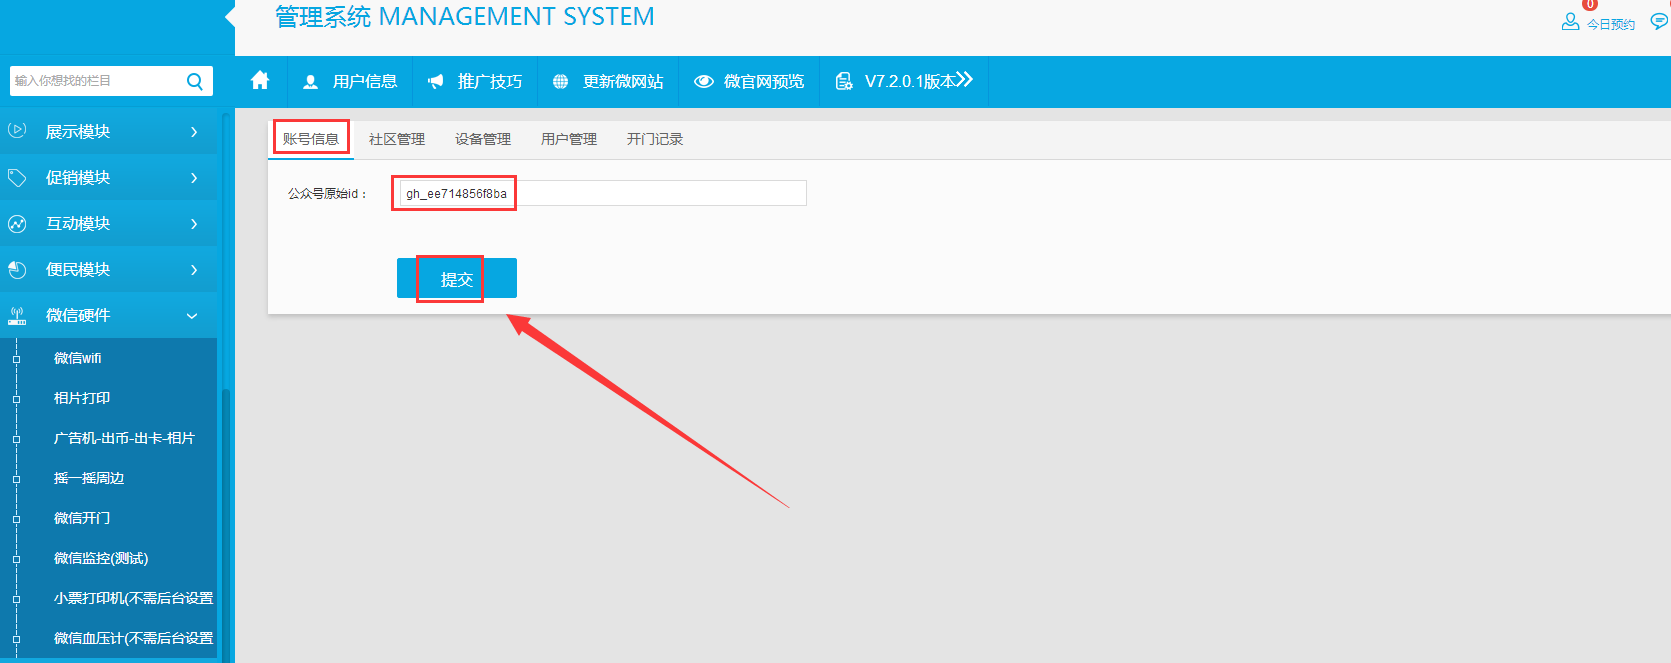Open the 设备管理 tab

(483, 139)
